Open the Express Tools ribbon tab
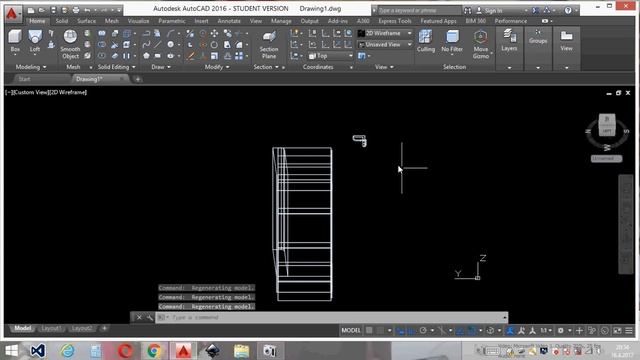This screenshot has height=360, width=640. [395, 21]
